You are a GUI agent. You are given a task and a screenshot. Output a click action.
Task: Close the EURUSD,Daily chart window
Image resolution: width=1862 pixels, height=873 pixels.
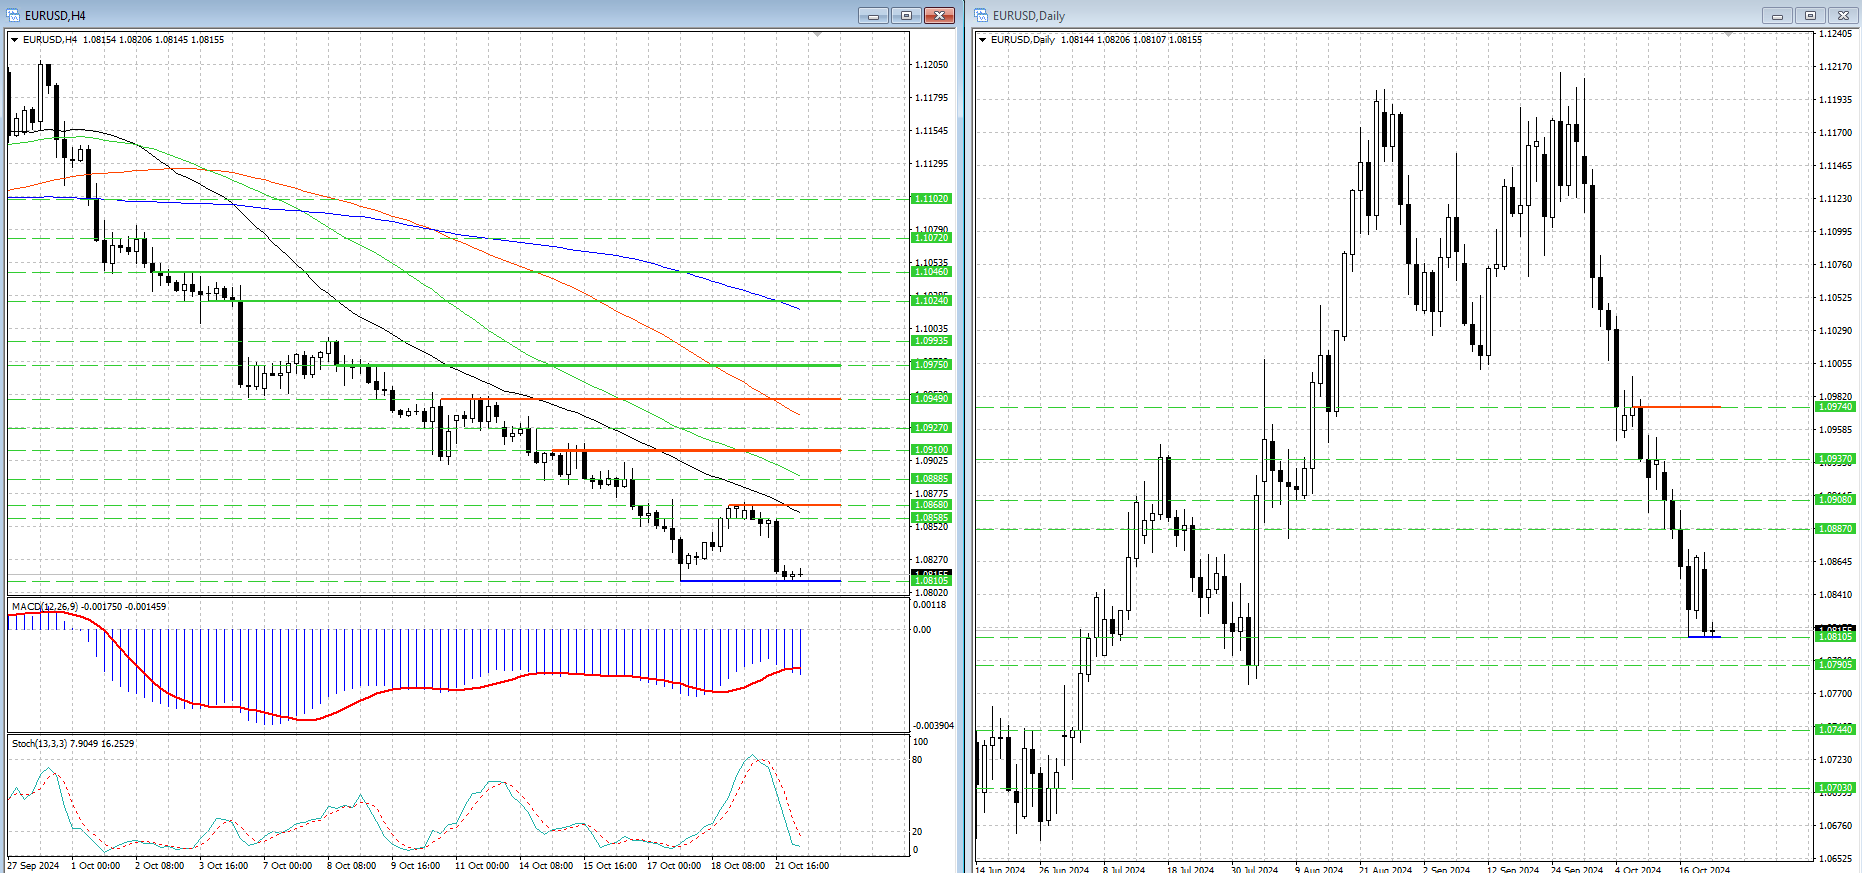(1843, 15)
